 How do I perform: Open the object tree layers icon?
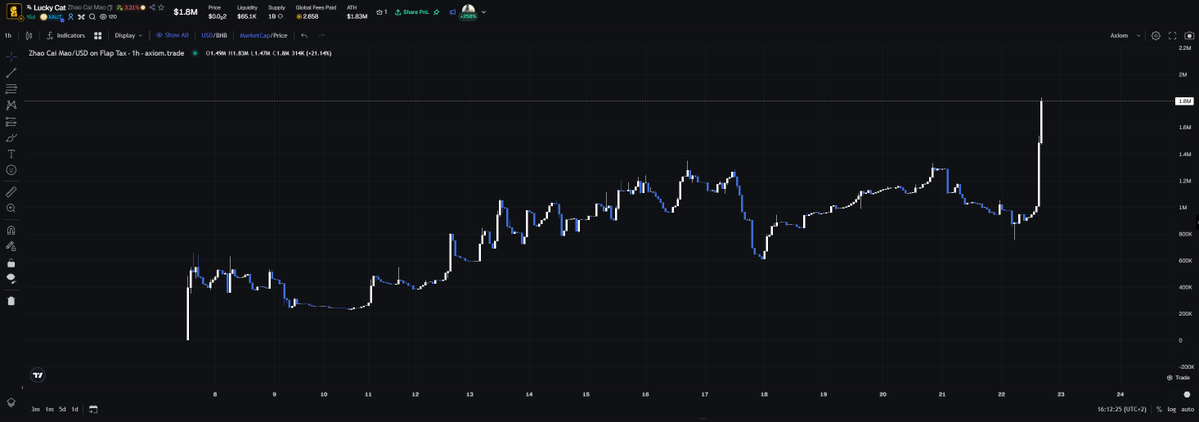point(11,402)
